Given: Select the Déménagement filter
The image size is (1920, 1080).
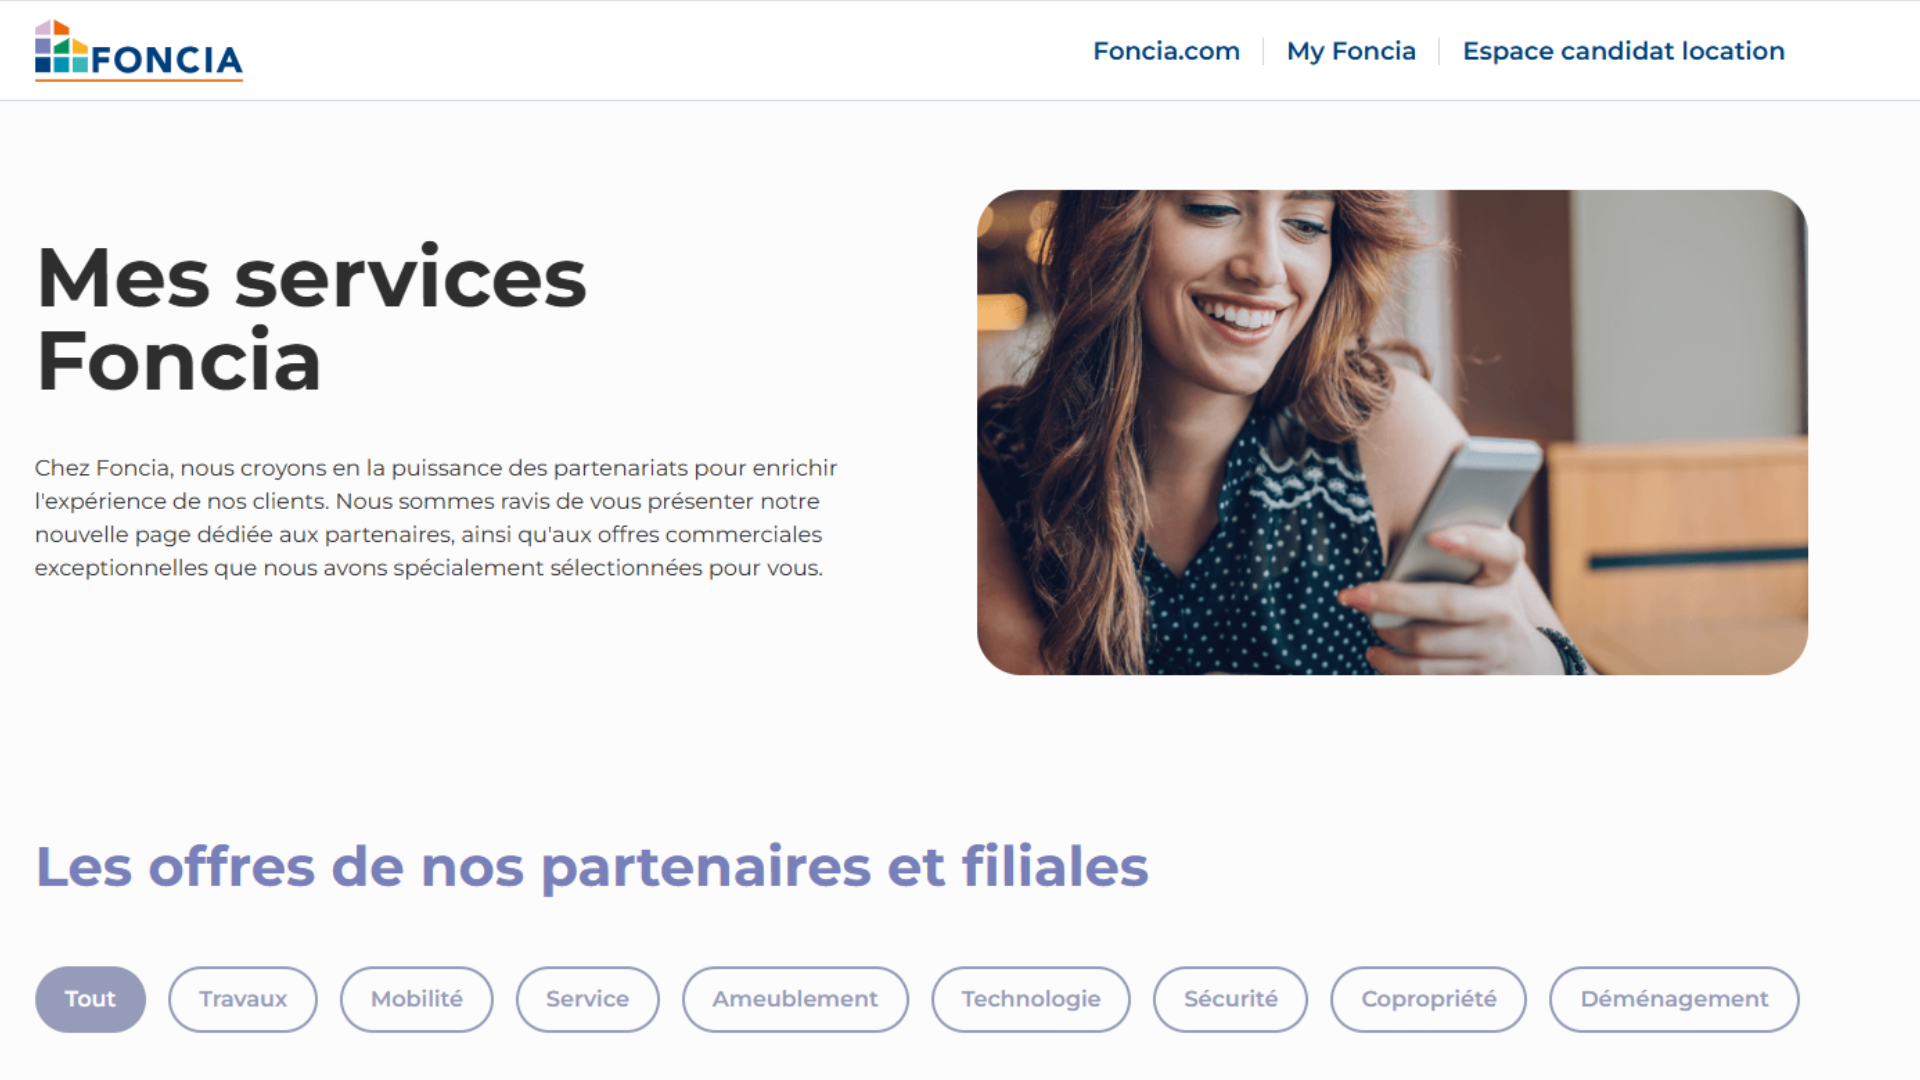Looking at the screenshot, I should [1674, 999].
